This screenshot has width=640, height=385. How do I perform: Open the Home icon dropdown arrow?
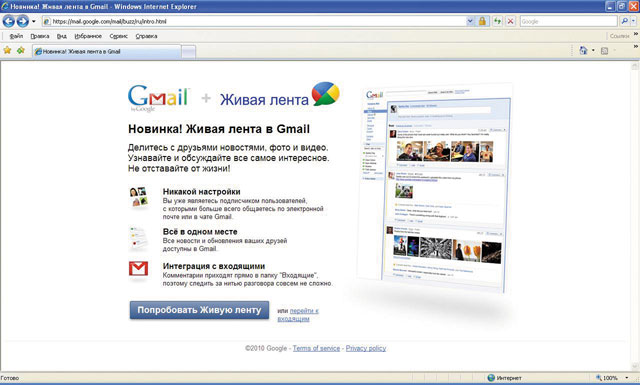tap(593, 51)
